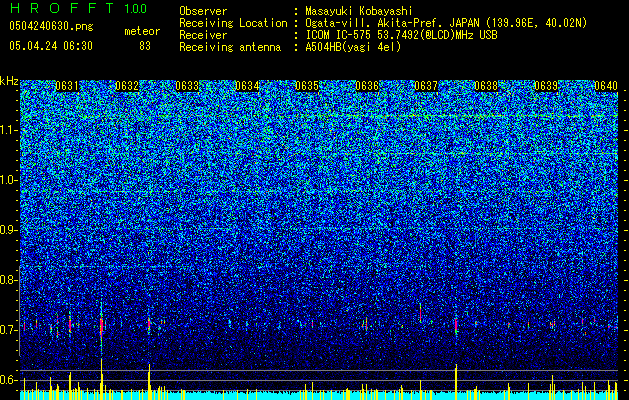629x400 pixels.
Task: Click the A504HB(yagi 4el) antenna text
Action: [x=353, y=47]
